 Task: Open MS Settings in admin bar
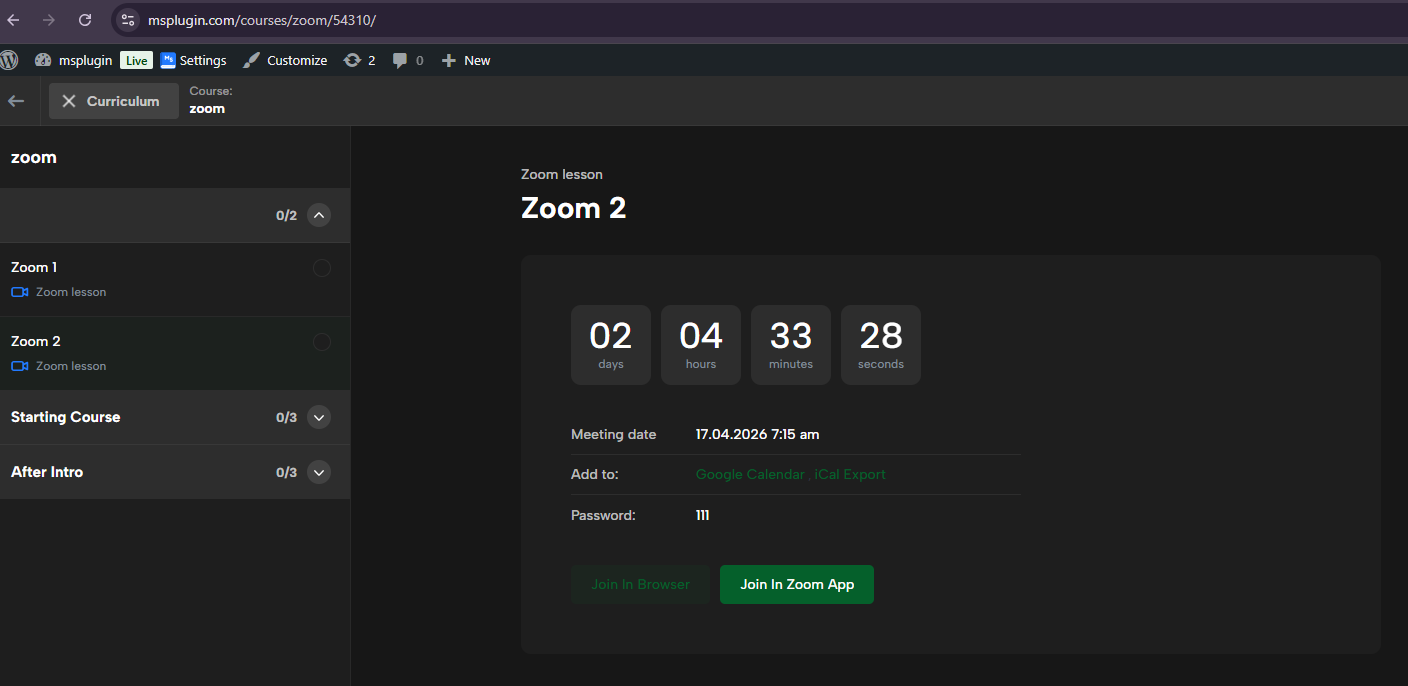193,60
